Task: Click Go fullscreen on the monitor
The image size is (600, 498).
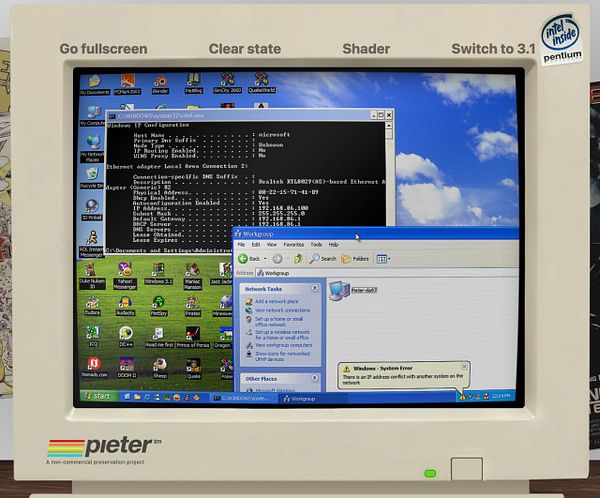Action: pos(103,49)
